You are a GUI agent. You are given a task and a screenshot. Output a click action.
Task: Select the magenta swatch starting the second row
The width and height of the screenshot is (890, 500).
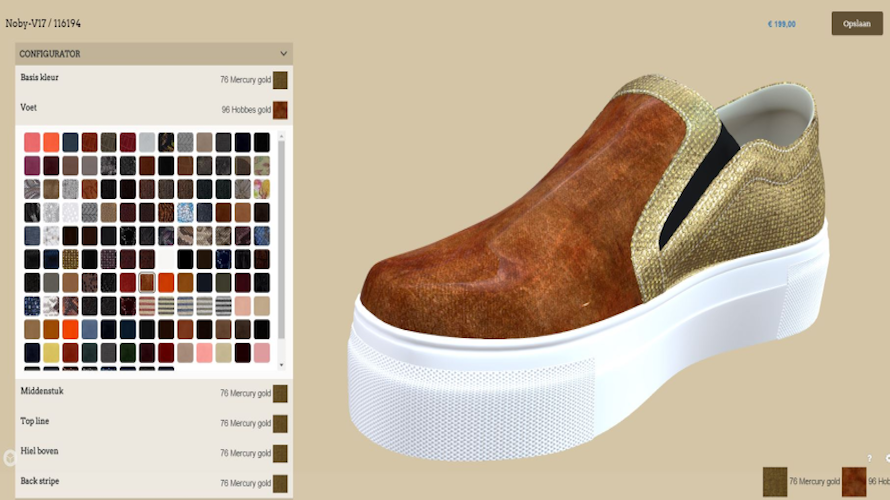pos(32,166)
